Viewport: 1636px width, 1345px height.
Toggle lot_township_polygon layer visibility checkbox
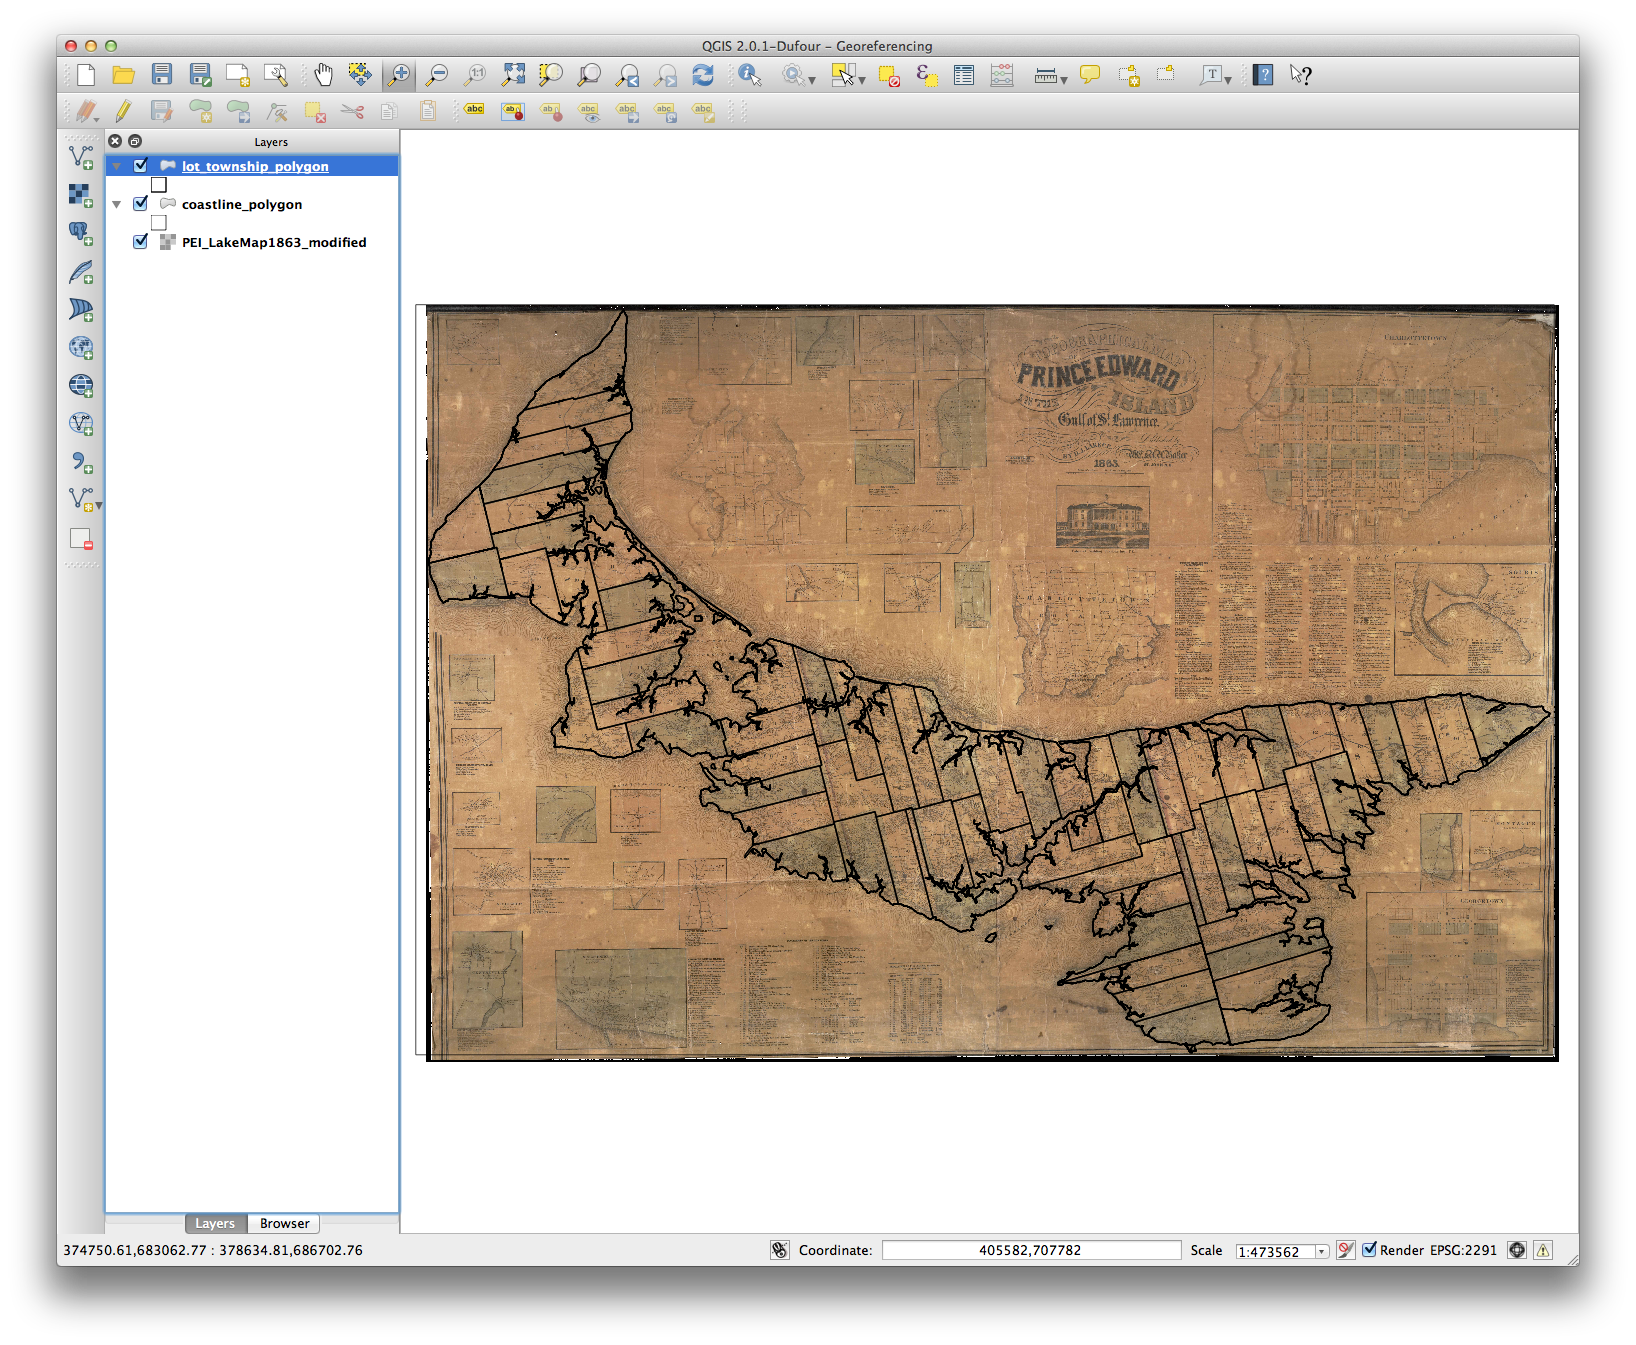(141, 166)
